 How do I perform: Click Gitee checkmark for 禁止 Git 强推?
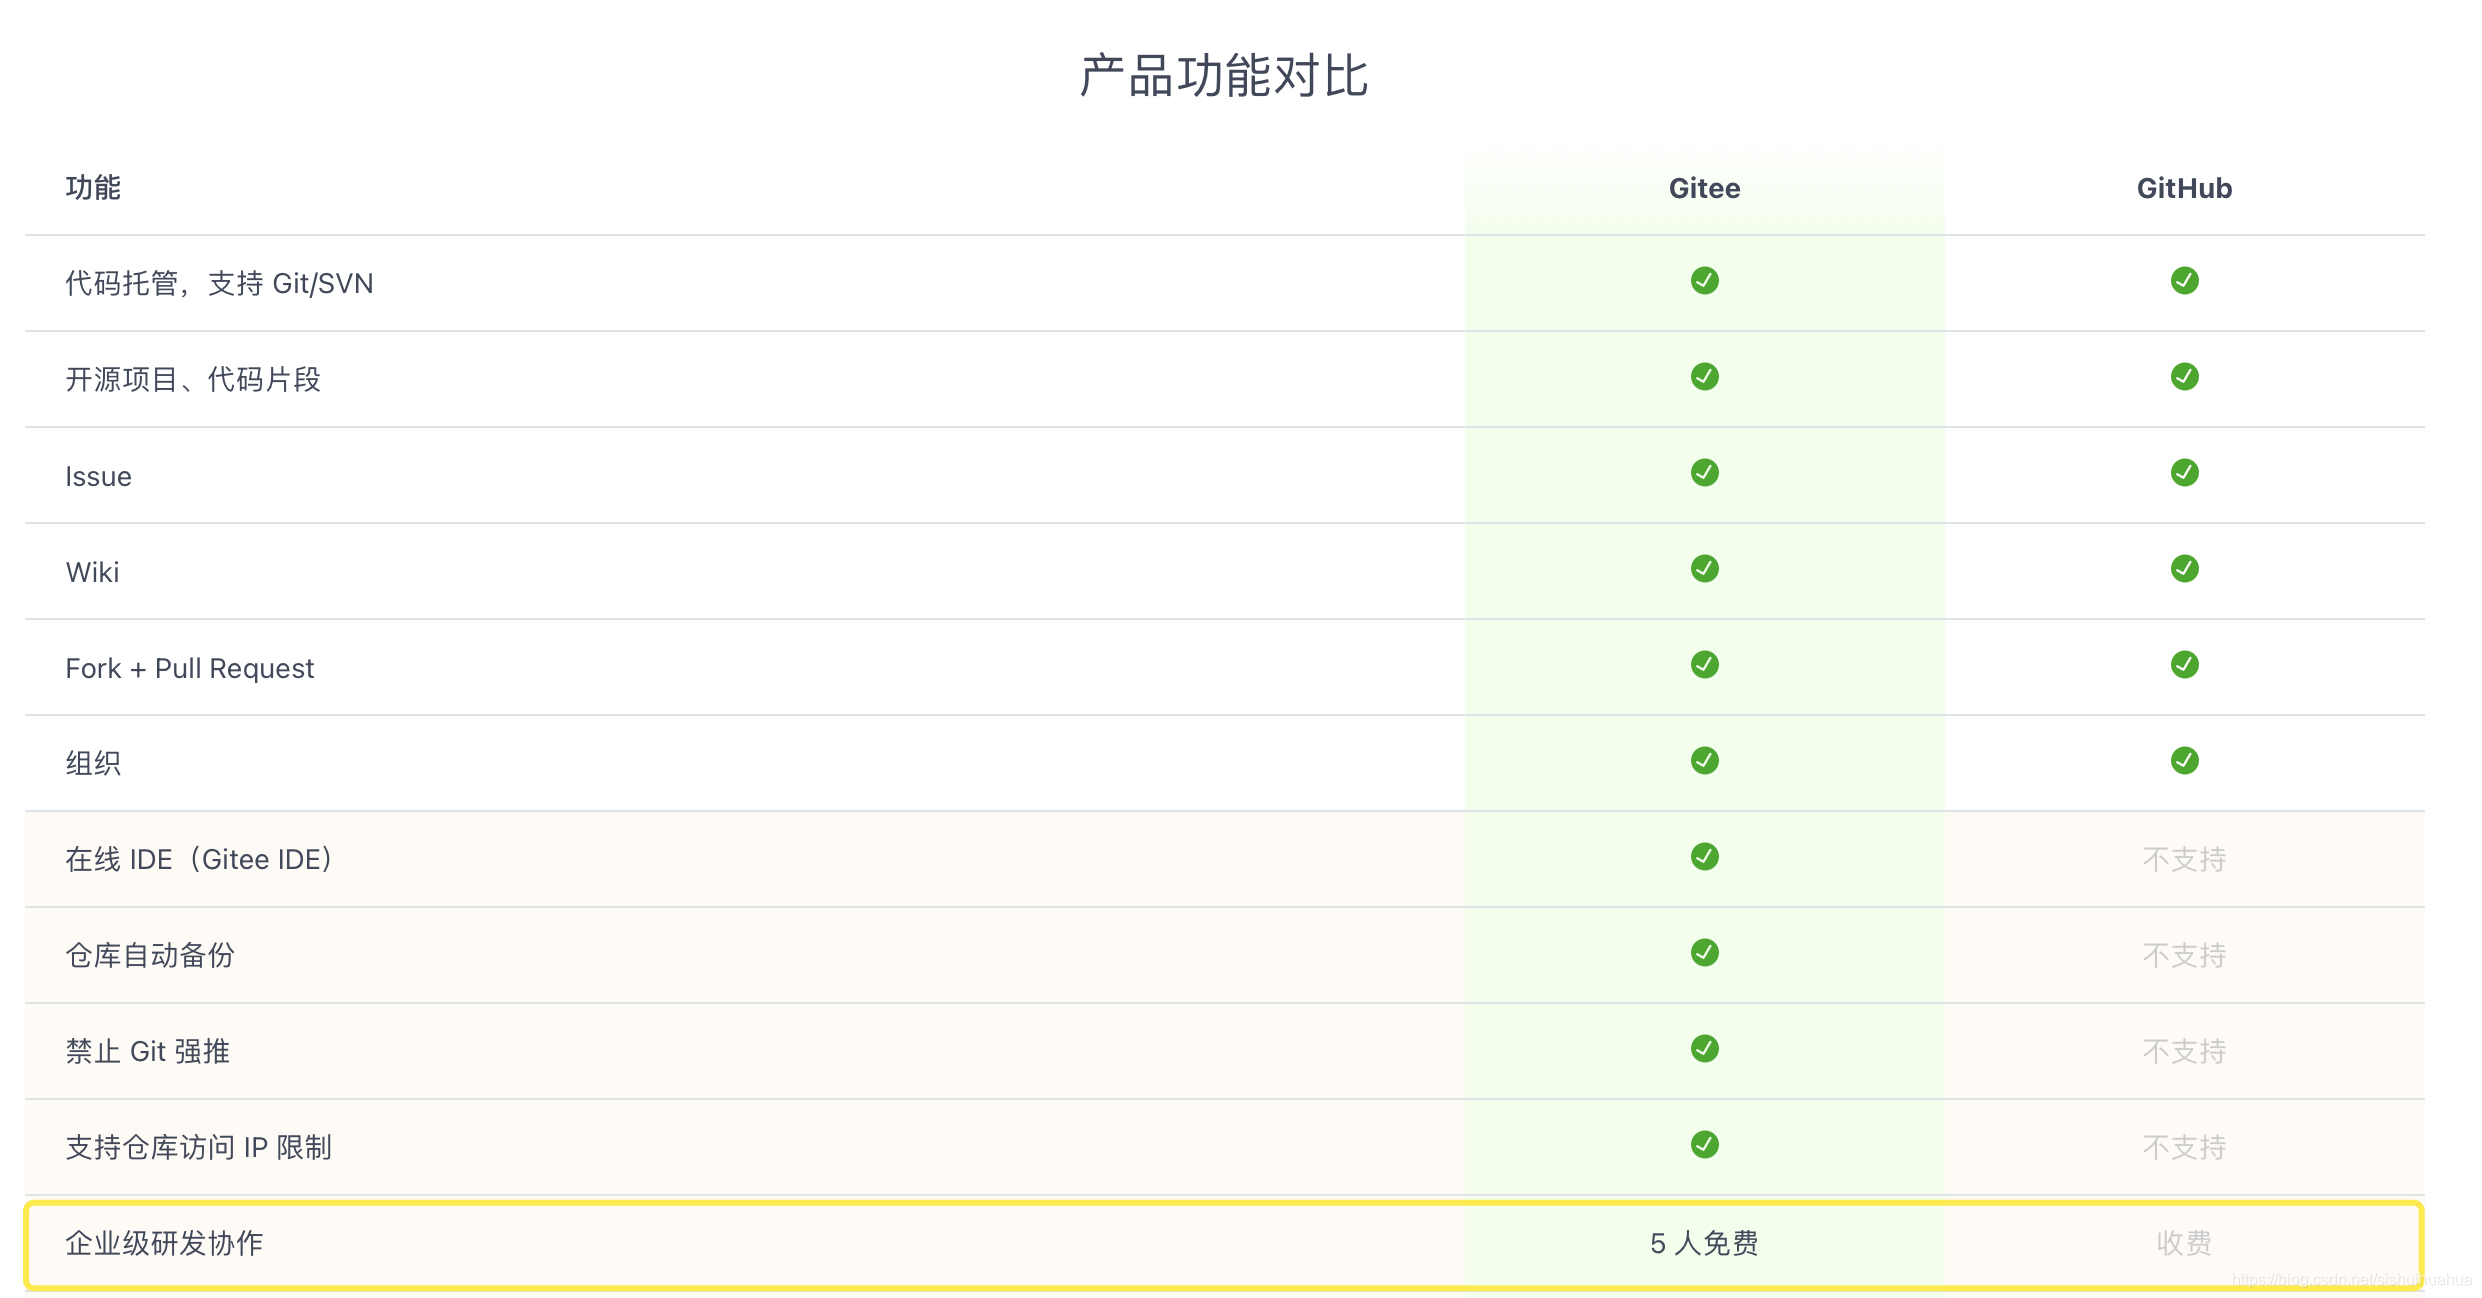[1704, 1049]
